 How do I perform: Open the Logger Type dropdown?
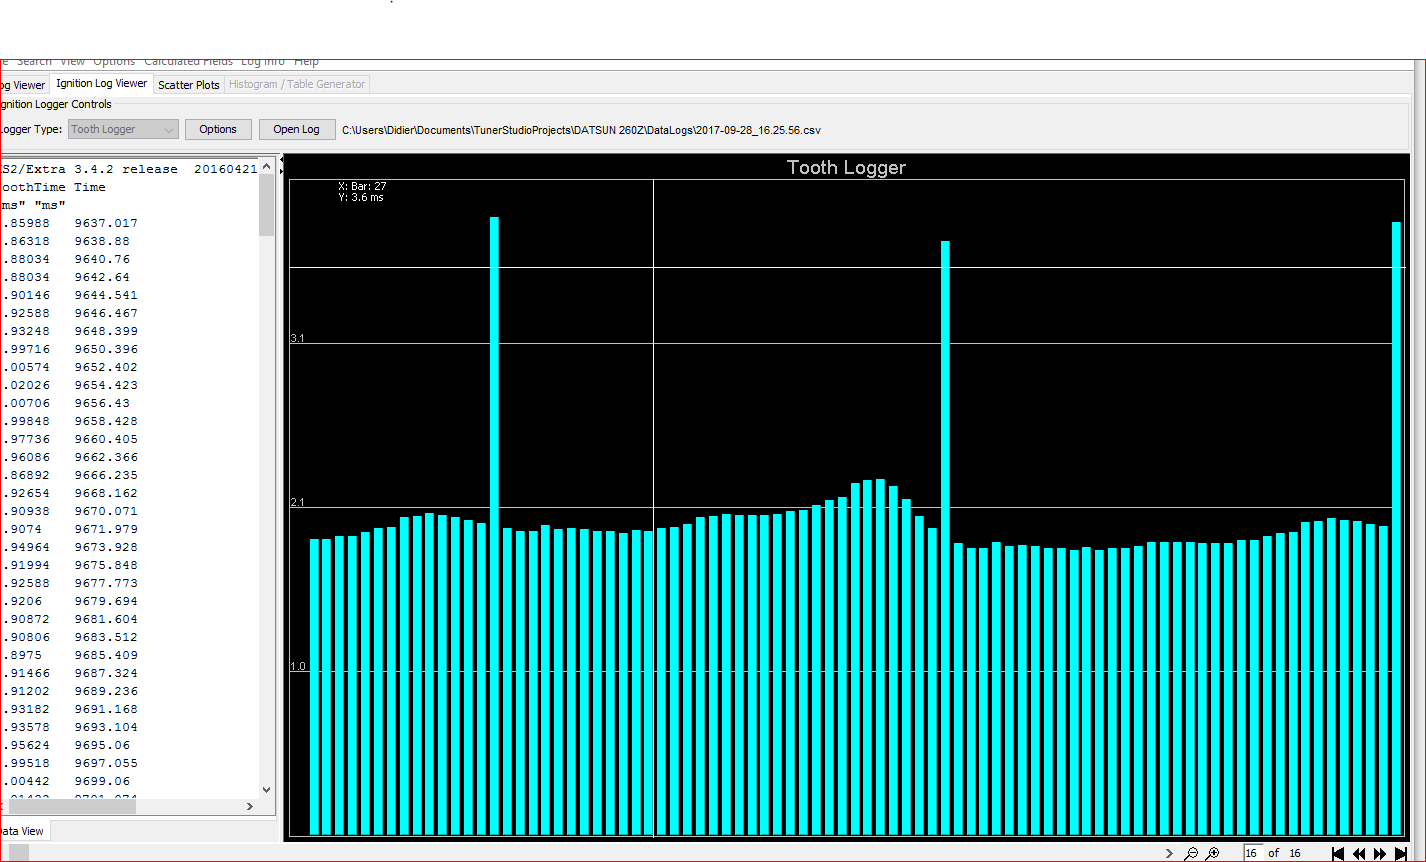(x=123, y=129)
